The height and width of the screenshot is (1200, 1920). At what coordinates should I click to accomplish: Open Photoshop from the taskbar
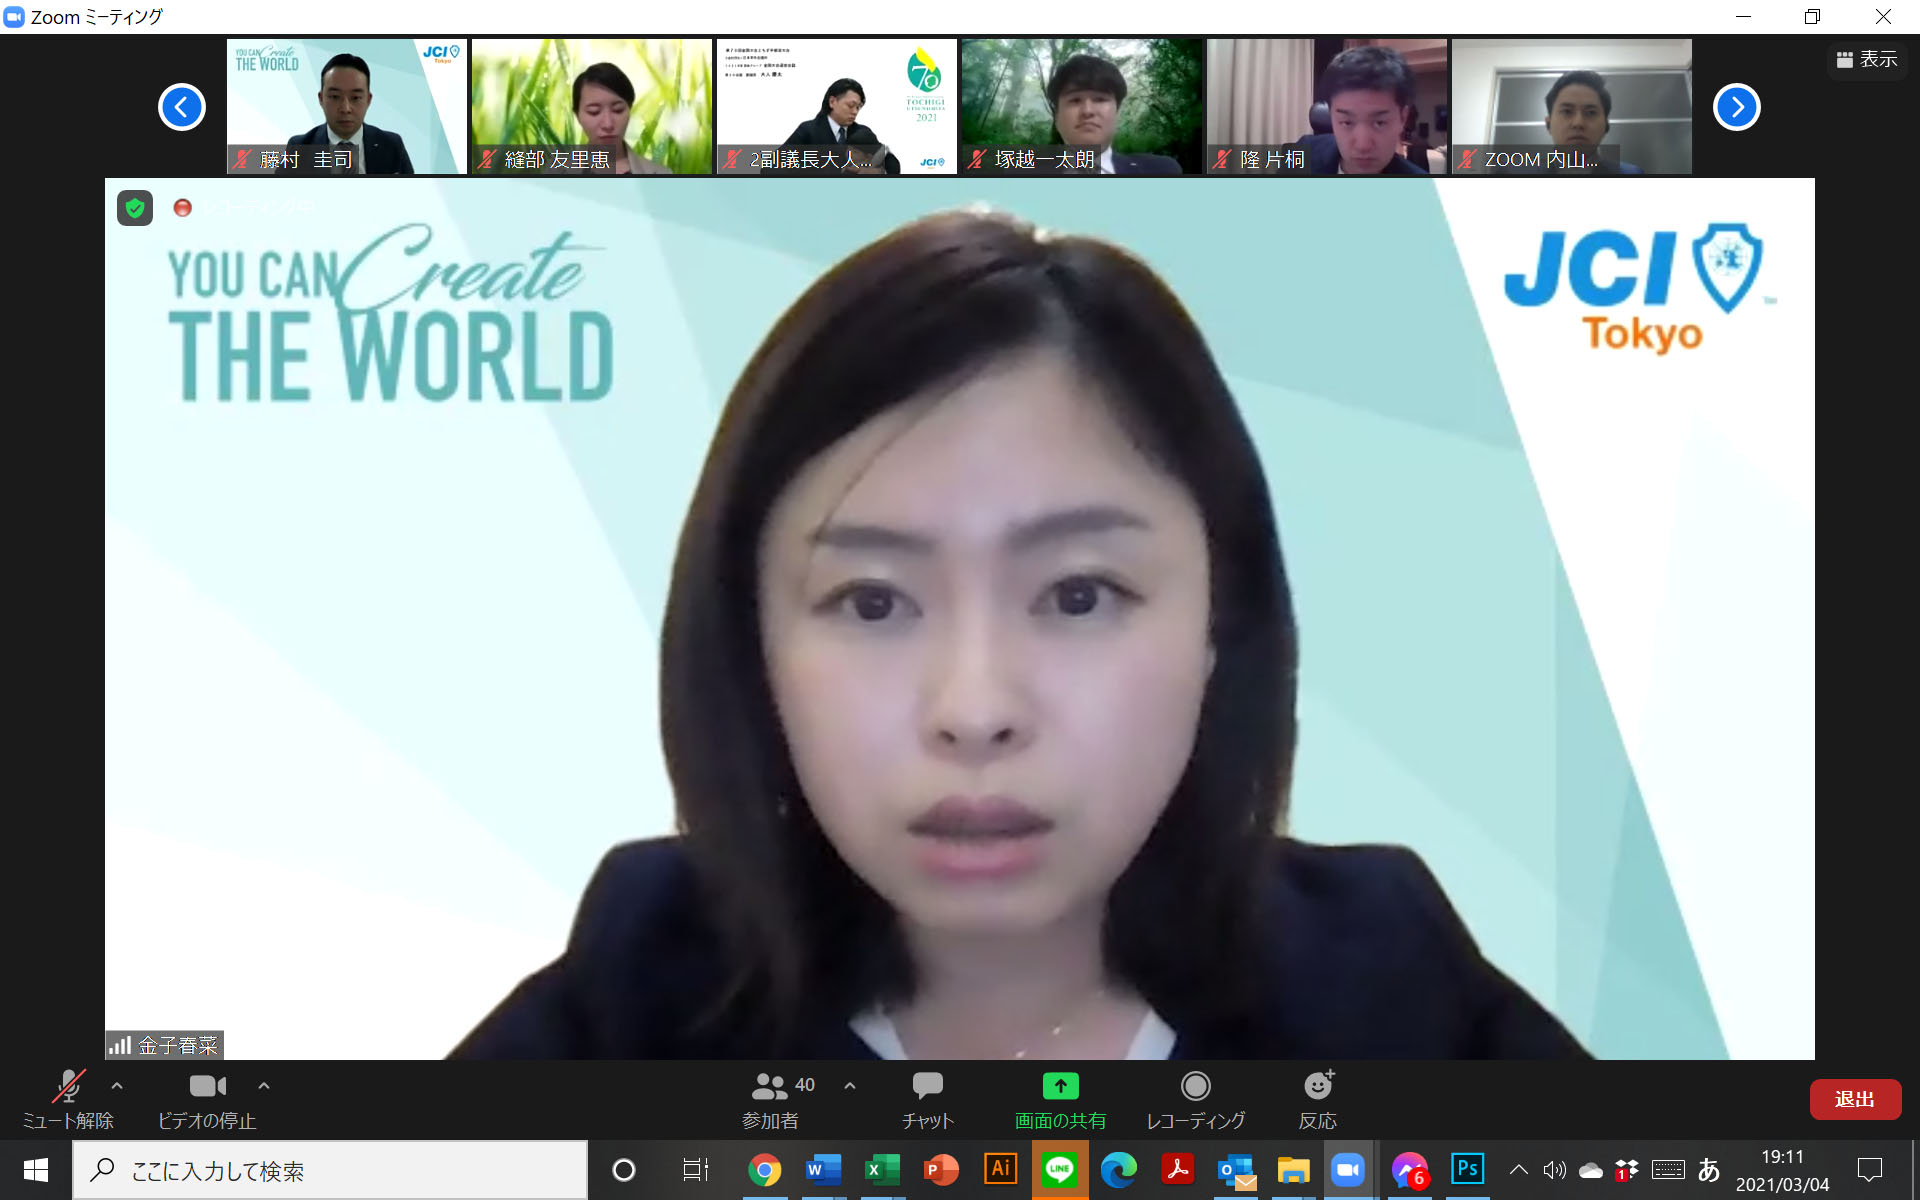1466,1169
